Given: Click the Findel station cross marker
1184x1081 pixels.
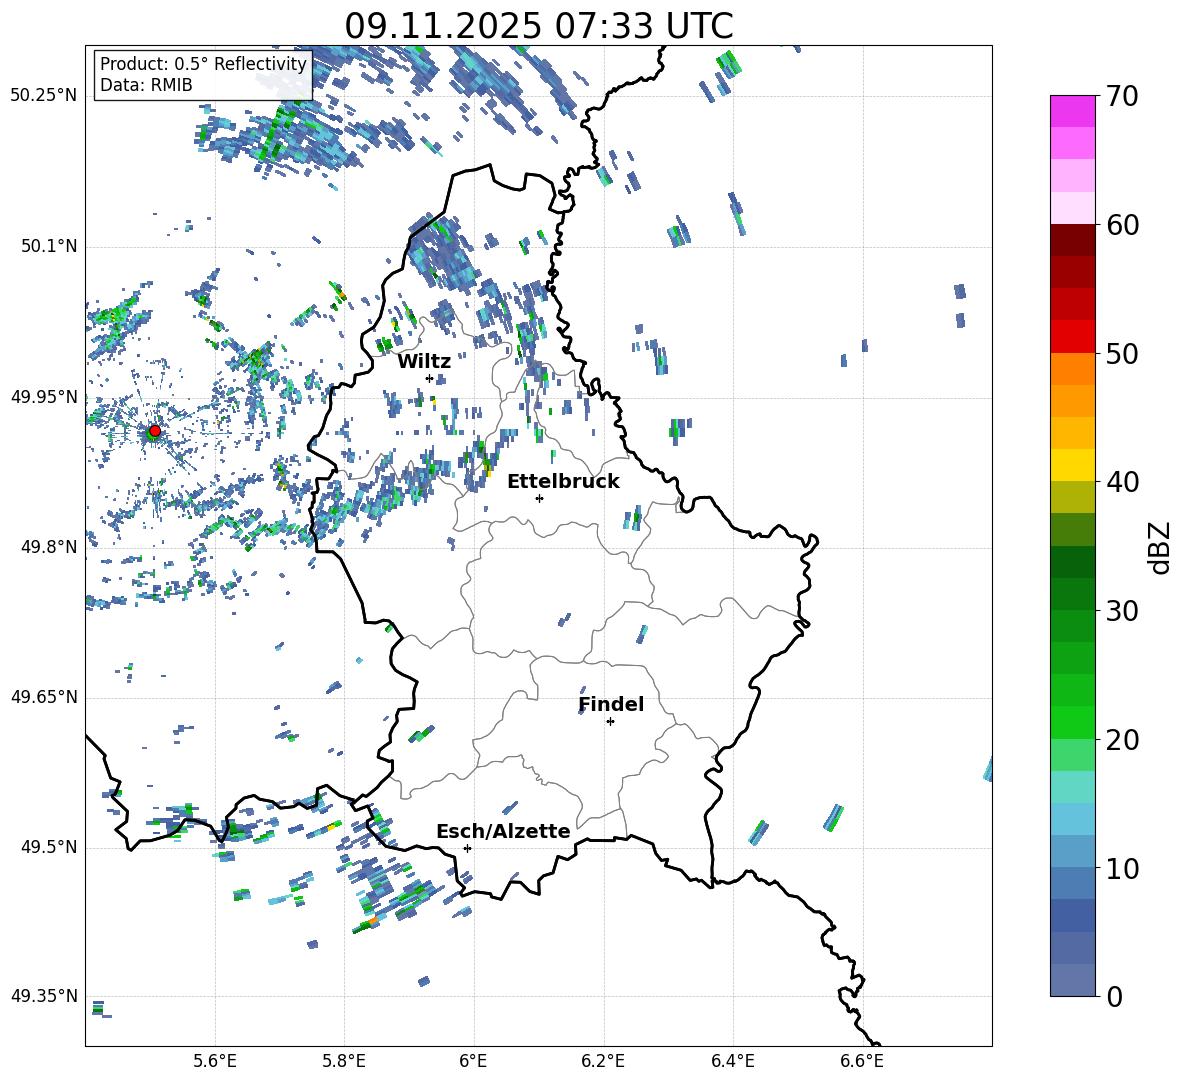Looking at the screenshot, I should tap(610, 722).
